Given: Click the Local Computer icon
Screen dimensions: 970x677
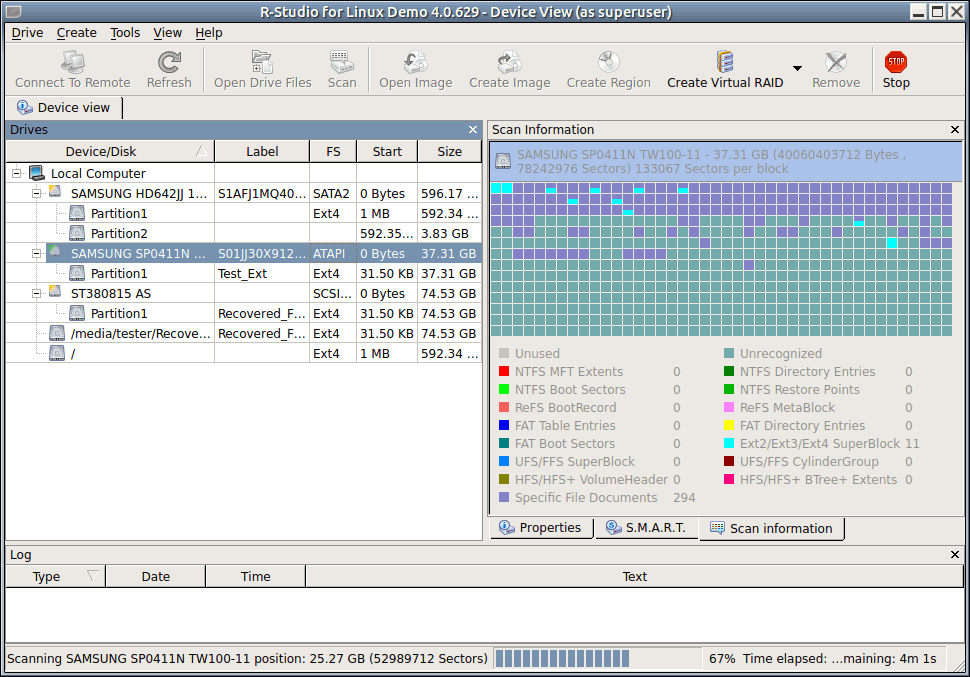Looking at the screenshot, I should click(37, 173).
